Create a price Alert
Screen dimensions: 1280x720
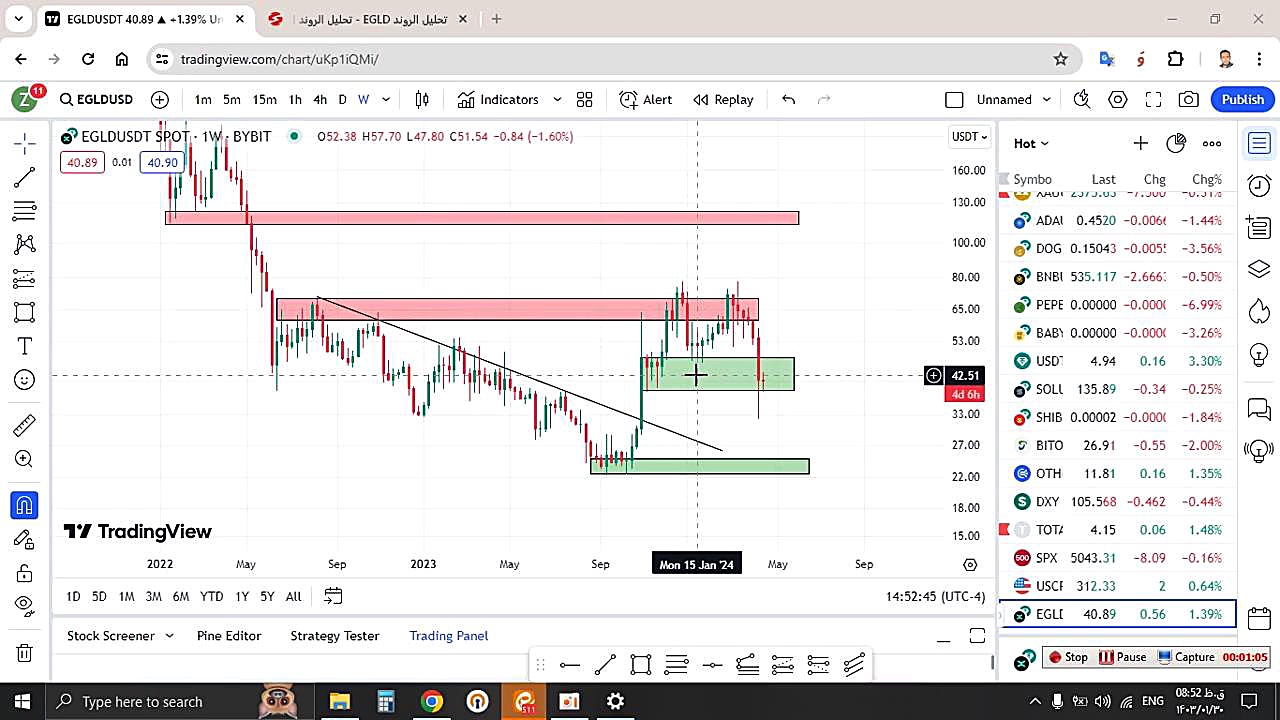645,99
